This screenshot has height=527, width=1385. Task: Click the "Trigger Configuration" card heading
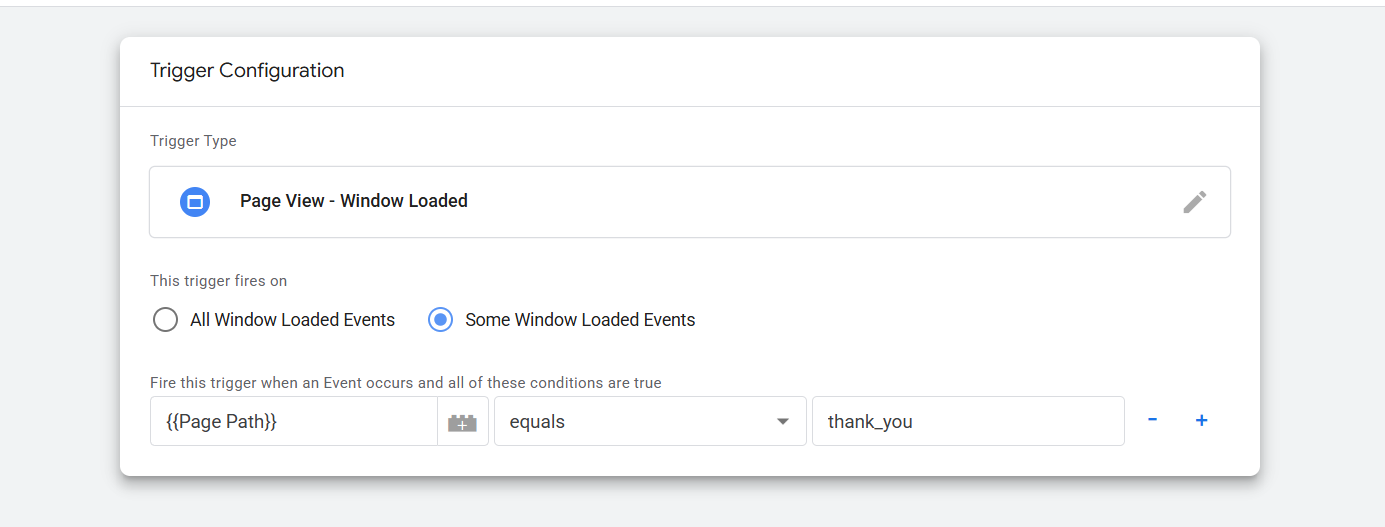coord(247,71)
